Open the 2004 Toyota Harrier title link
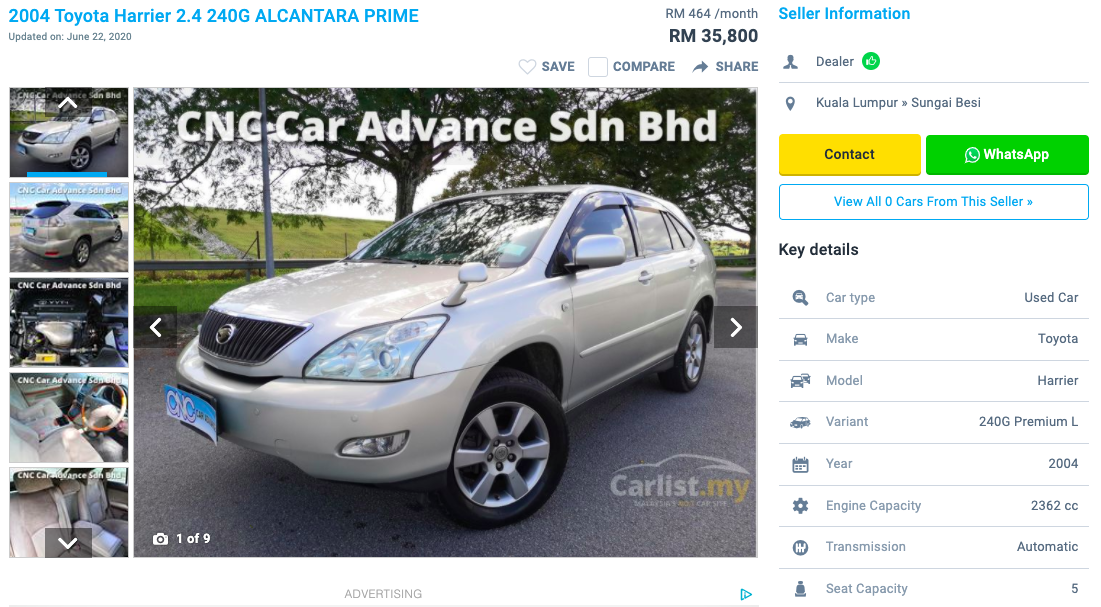1101x607 pixels. [x=213, y=15]
